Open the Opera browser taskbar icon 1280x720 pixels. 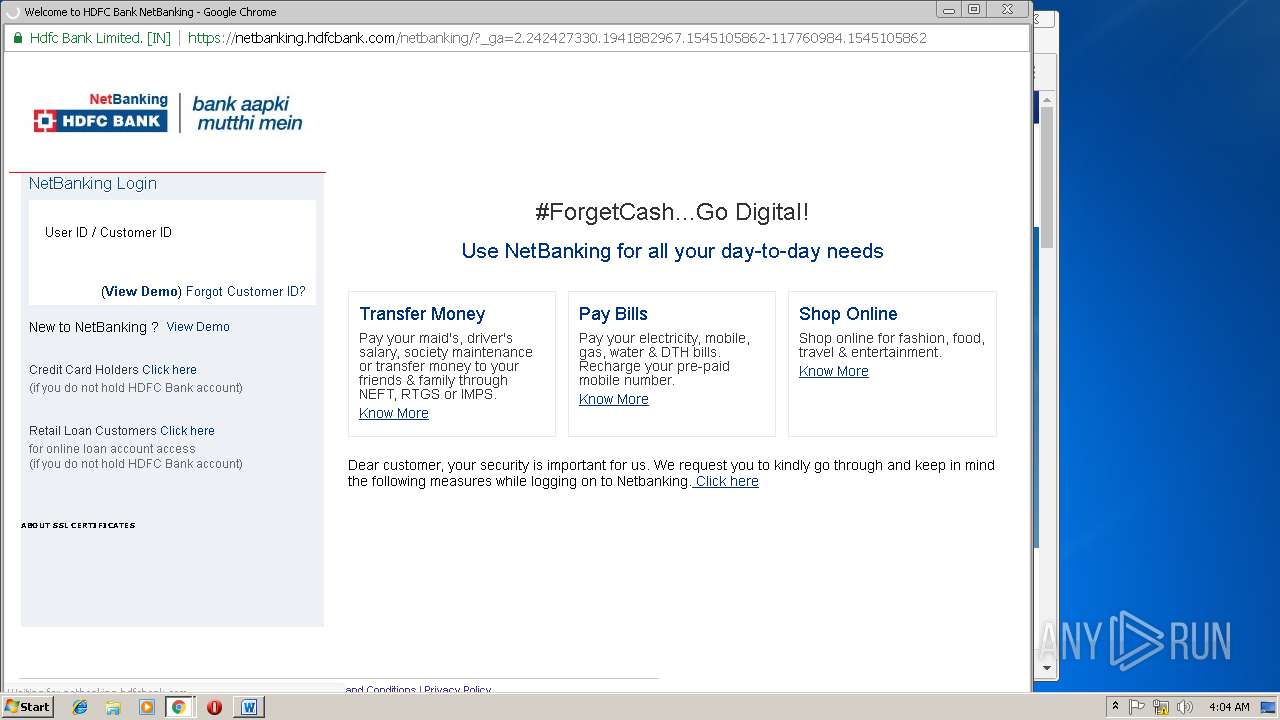pyautogui.click(x=214, y=707)
